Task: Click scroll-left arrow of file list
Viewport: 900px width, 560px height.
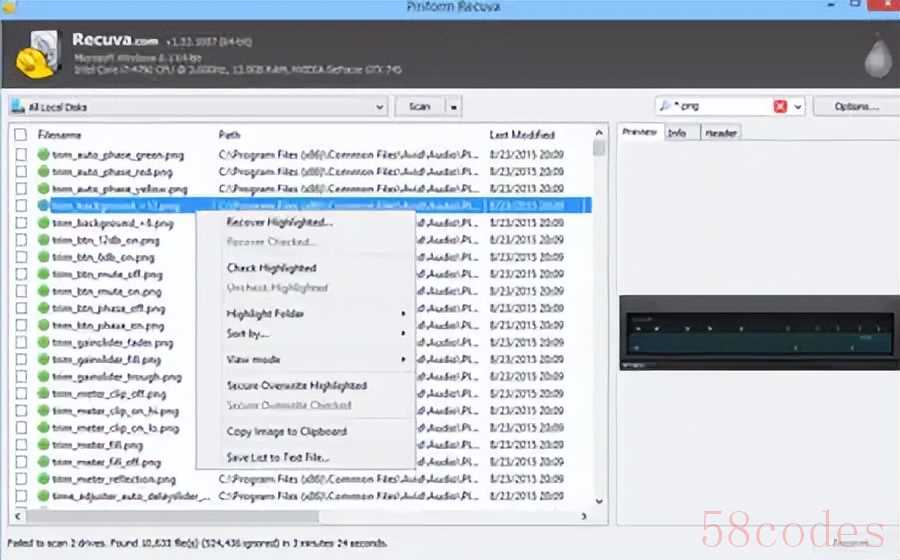Action: pyautogui.click(x=18, y=516)
